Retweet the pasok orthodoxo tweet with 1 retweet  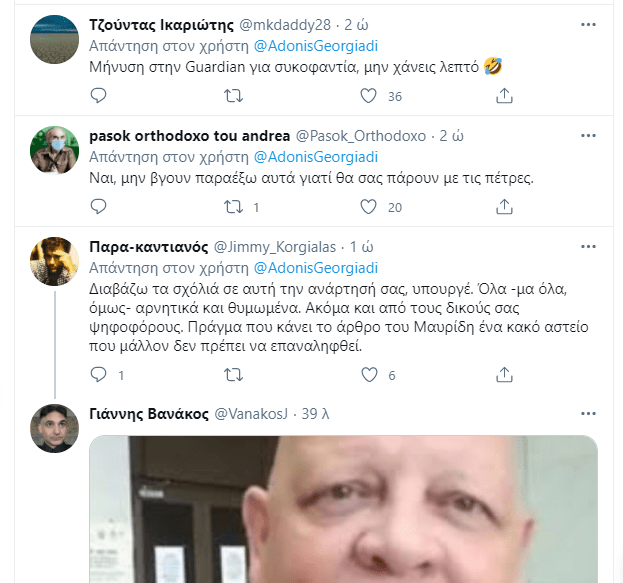click(x=233, y=207)
